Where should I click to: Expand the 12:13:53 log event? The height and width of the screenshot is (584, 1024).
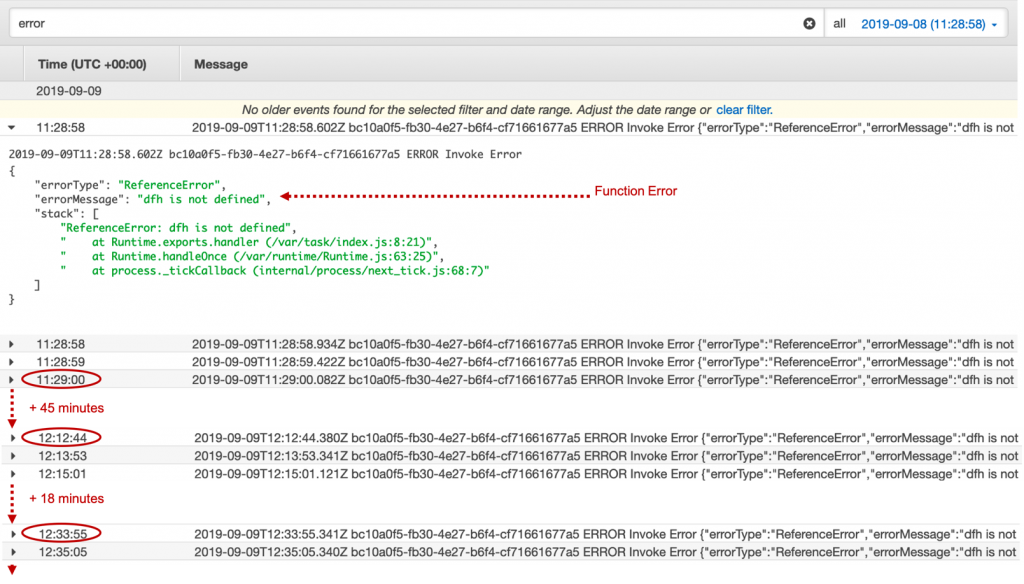pos(11,455)
